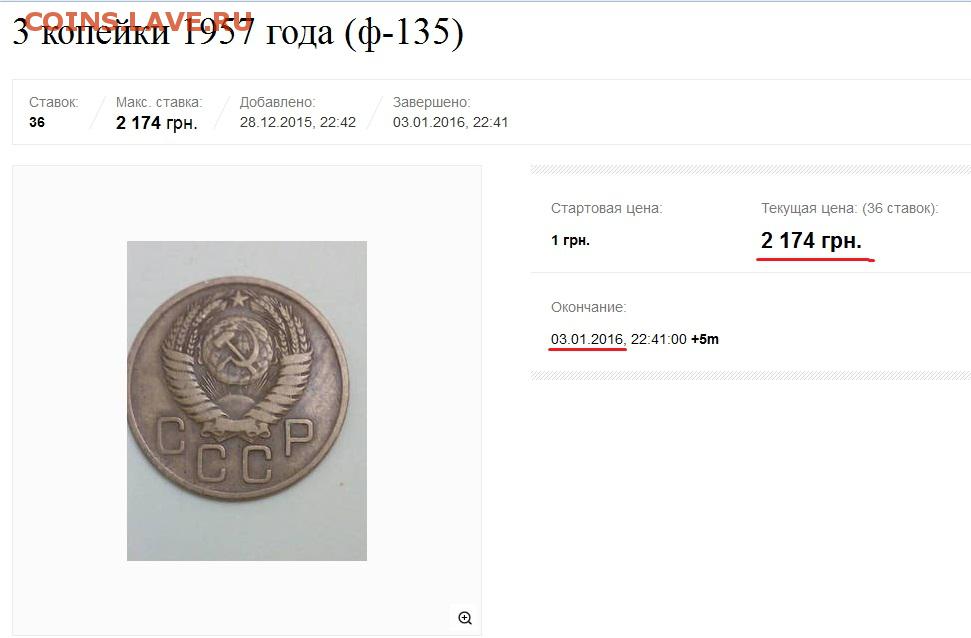Select the Ставок count 36

(37, 122)
